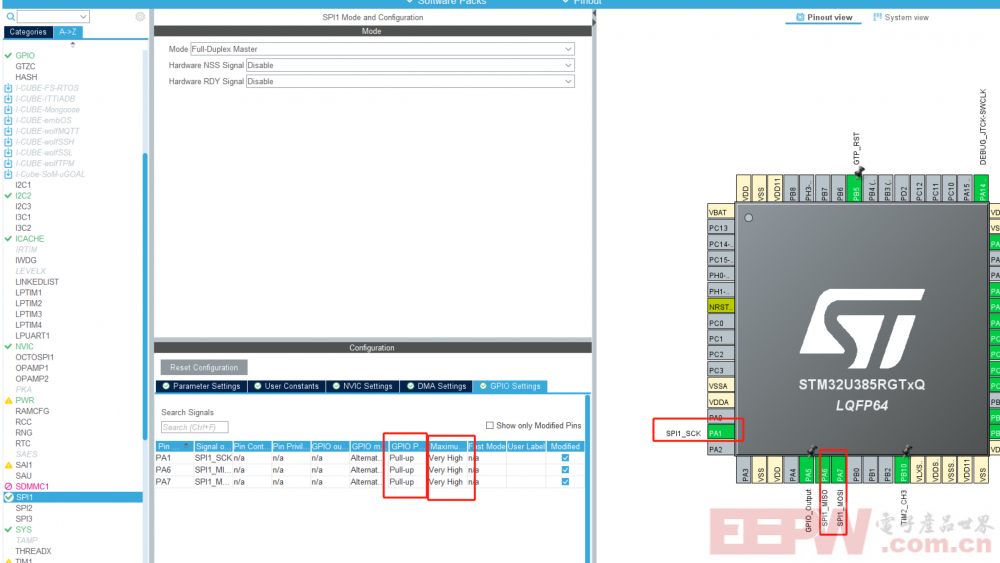Click the User Label column header
The image size is (1000, 563).
(x=526, y=446)
